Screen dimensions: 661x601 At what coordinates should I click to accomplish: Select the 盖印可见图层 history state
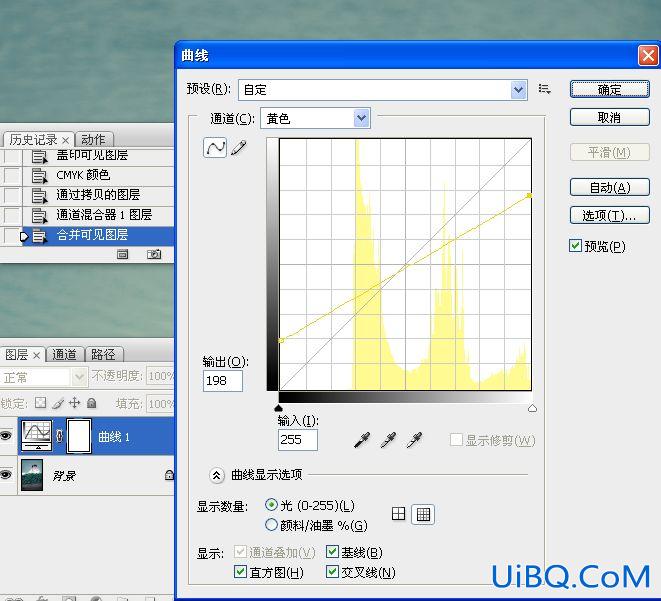[x=87, y=155]
